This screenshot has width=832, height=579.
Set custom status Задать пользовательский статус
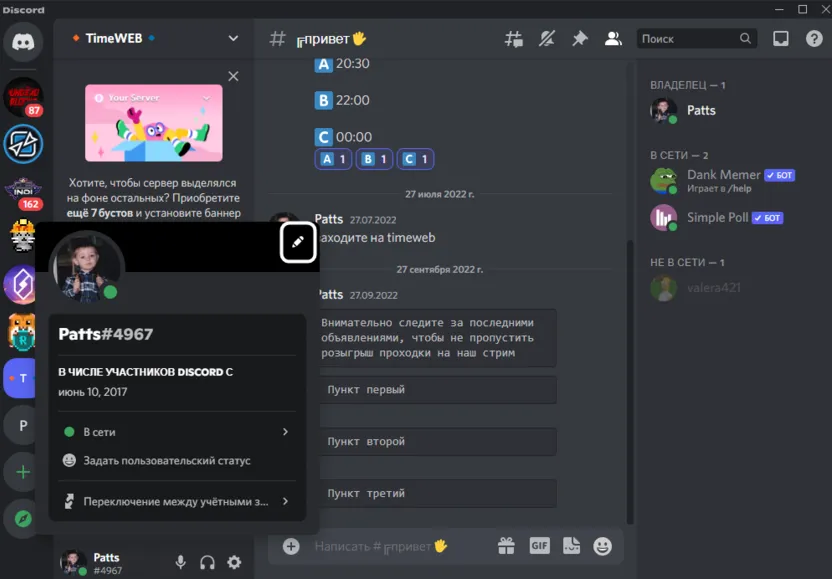177,461
